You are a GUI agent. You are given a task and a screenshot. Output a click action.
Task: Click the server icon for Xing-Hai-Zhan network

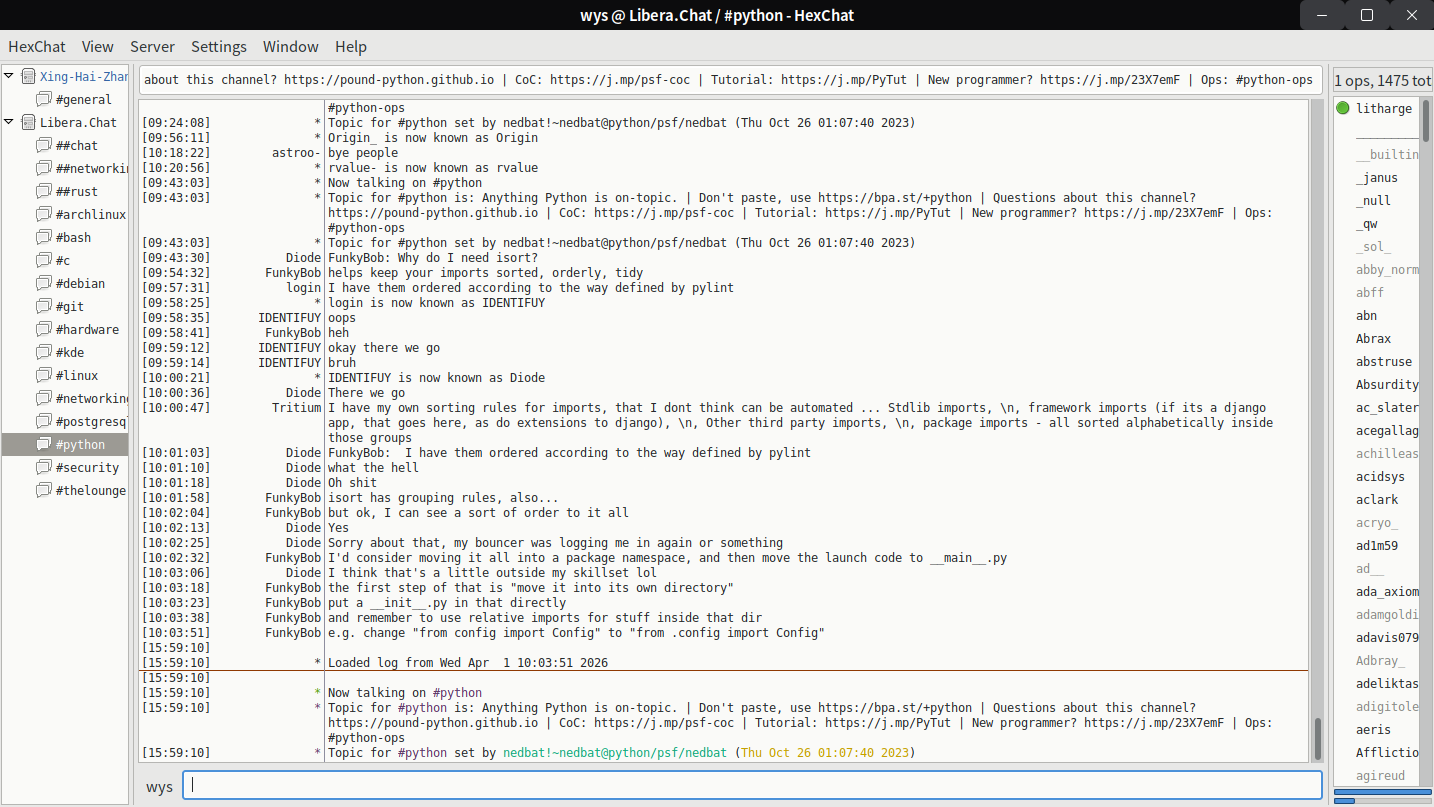coord(28,77)
